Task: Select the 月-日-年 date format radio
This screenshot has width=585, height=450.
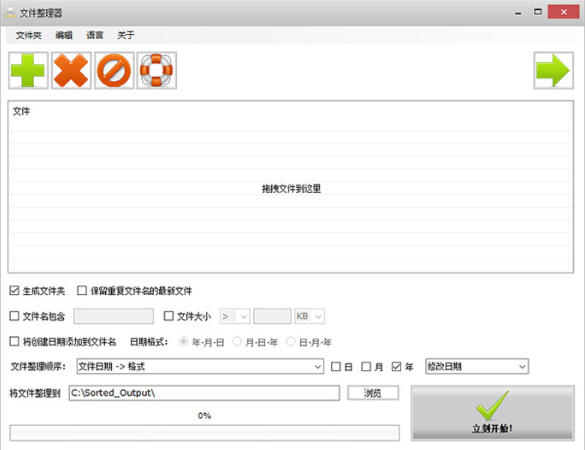Action: coord(237,341)
